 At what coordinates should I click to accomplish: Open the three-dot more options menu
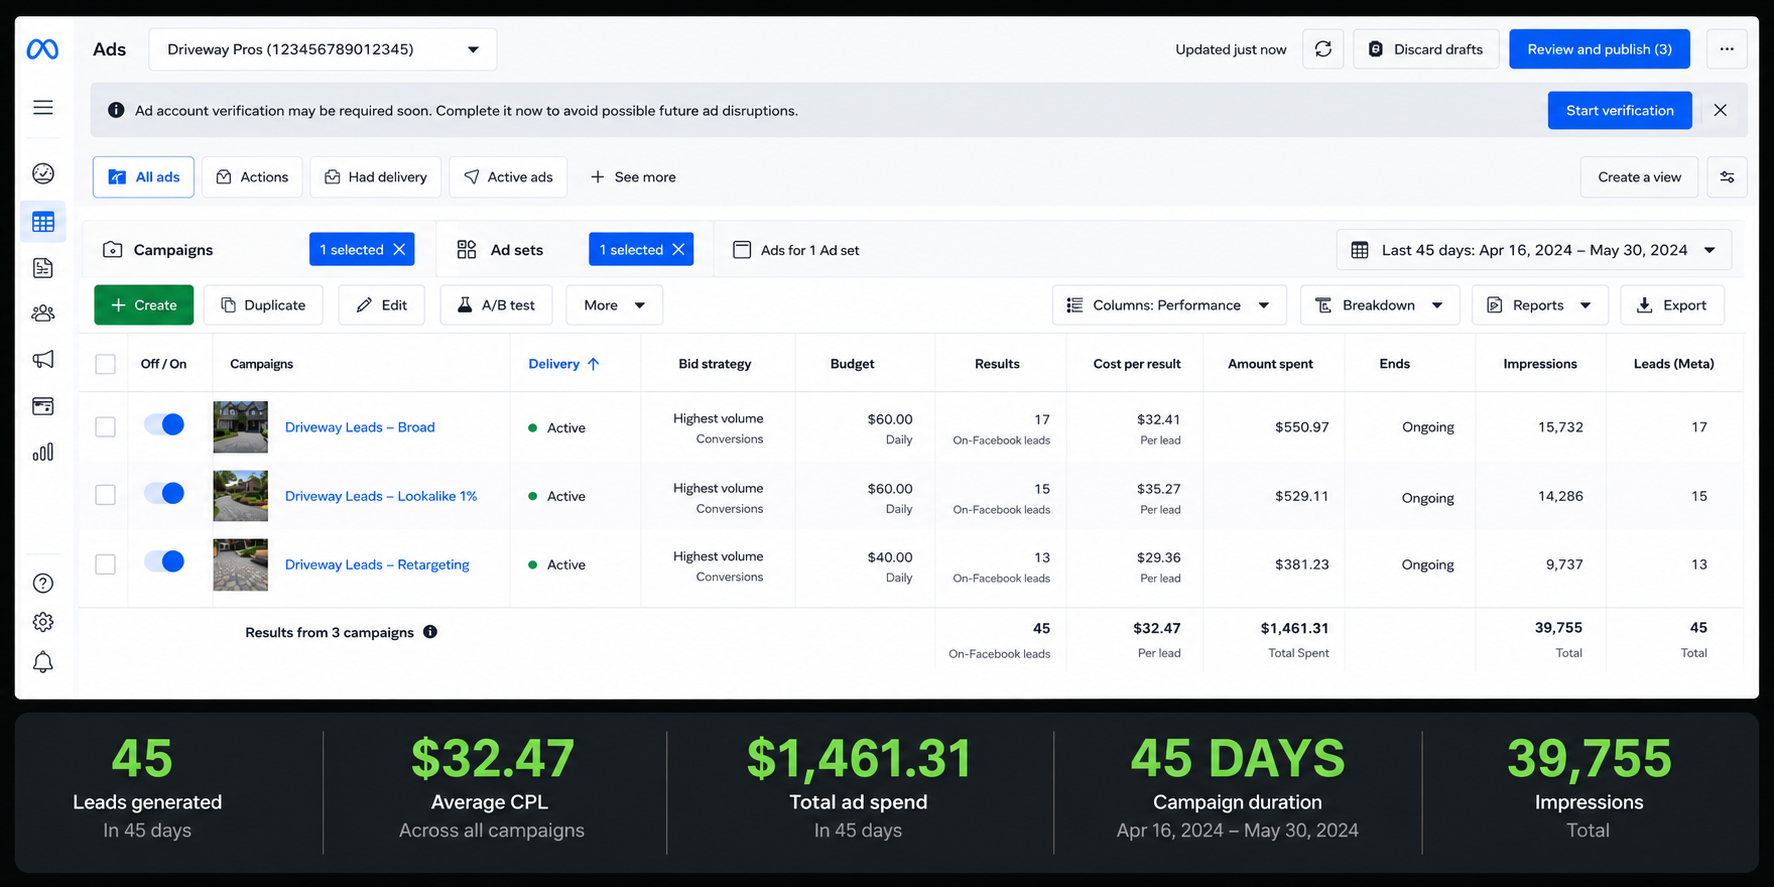click(1727, 49)
